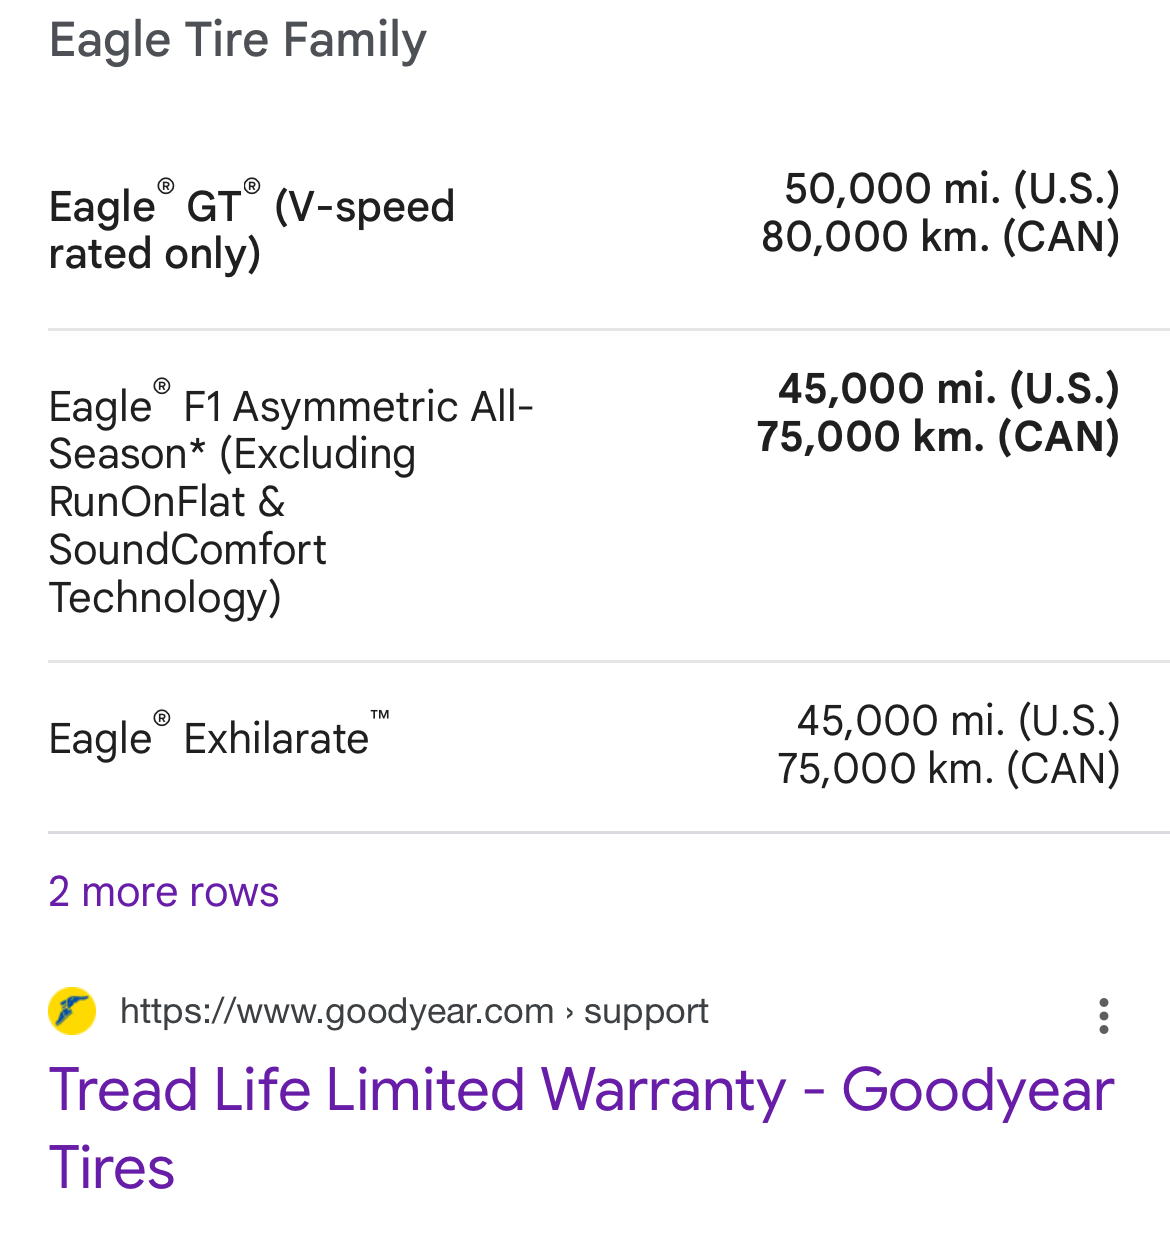Viewport: 1170px width, 1234px height.
Task: Expand the "2 more rows" link
Action: [x=163, y=891]
